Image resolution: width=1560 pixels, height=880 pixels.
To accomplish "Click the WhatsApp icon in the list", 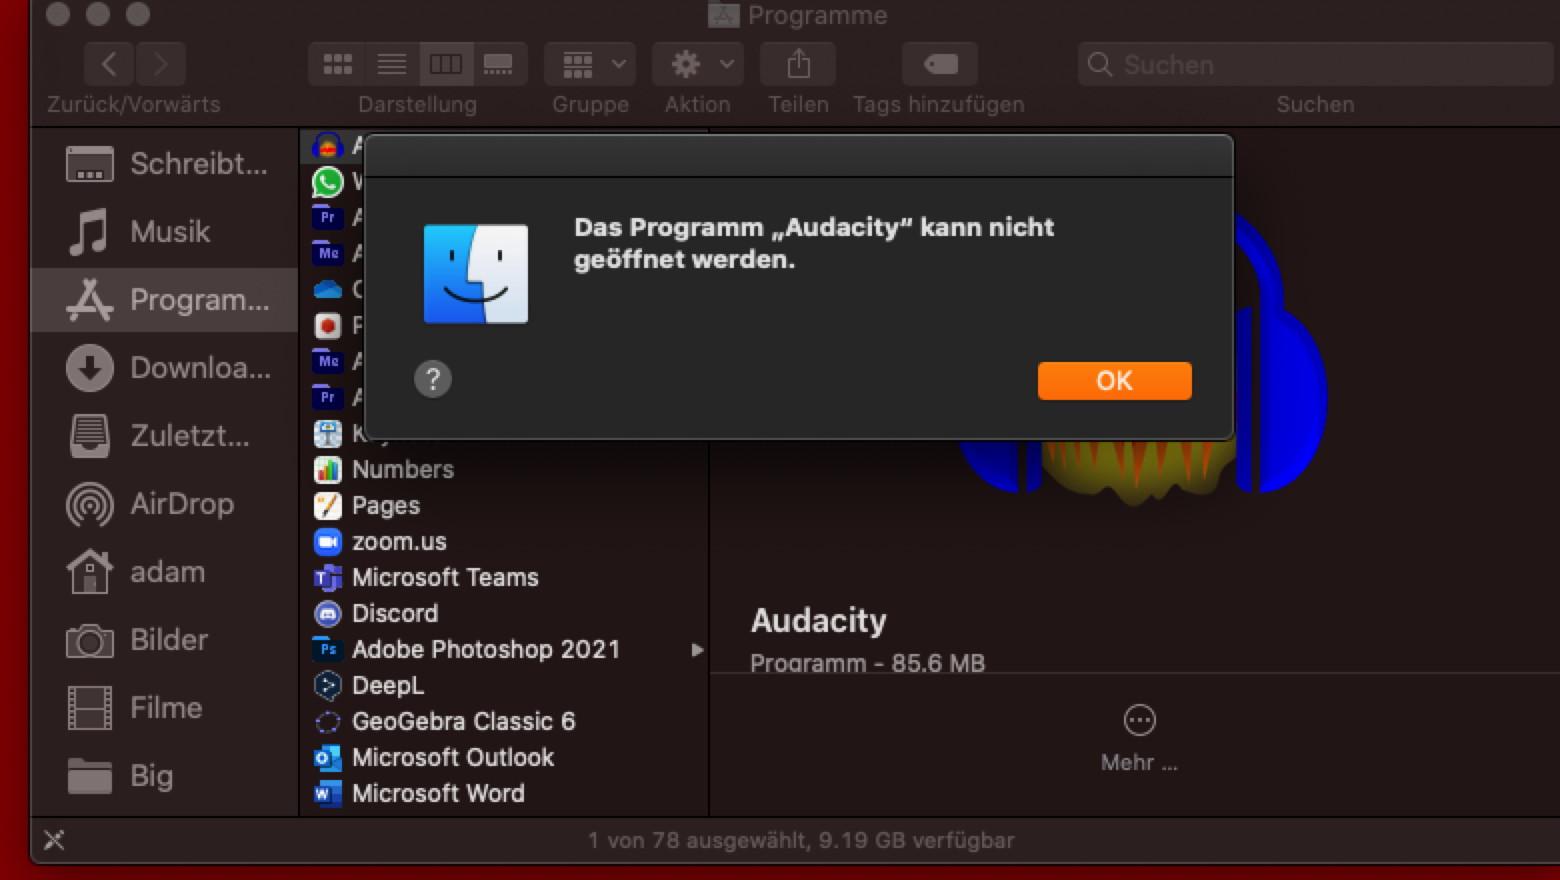I will tap(328, 181).
